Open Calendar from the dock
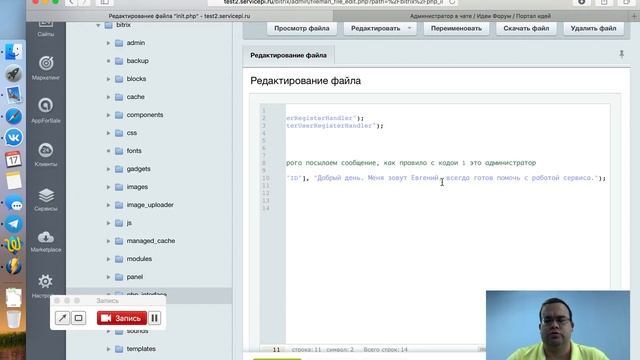Image resolution: width=640 pixels, height=360 pixels. pyautogui.click(x=13, y=159)
